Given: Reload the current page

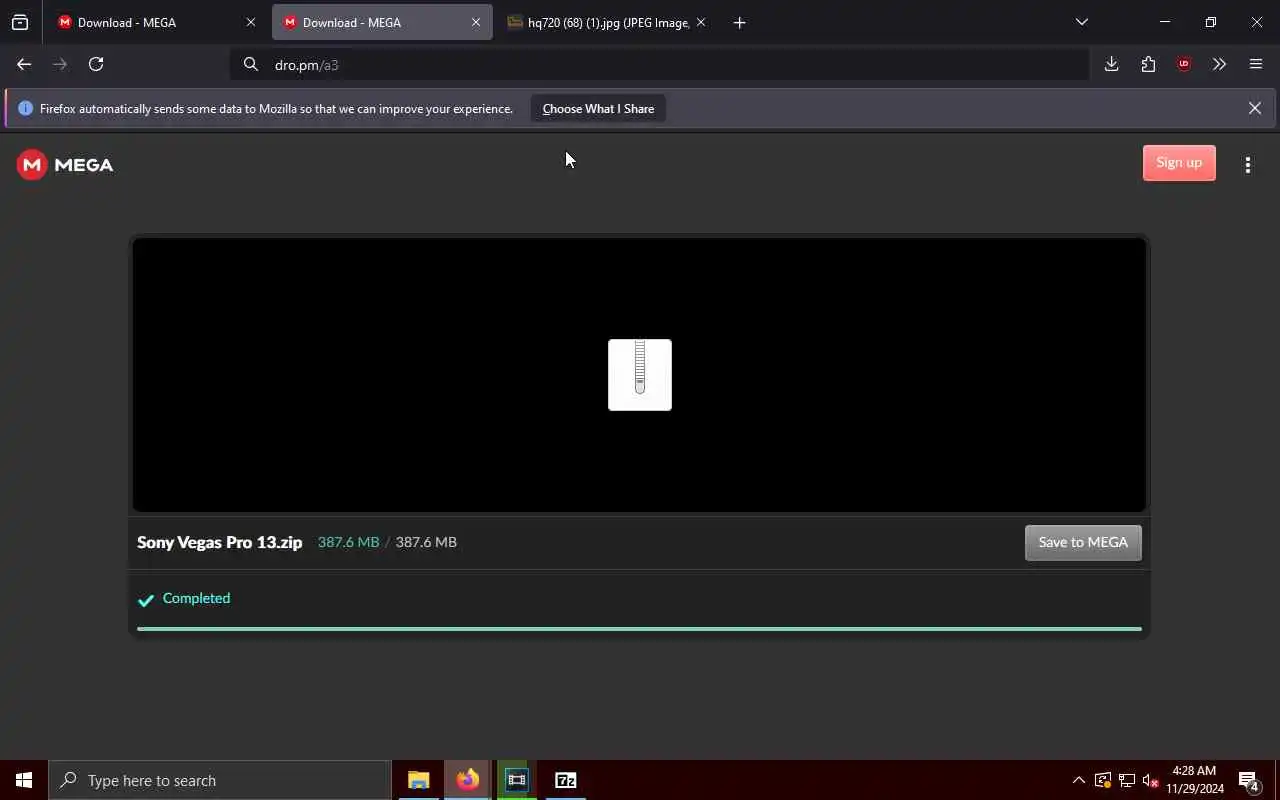Looking at the screenshot, I should (x=96, y=64).
